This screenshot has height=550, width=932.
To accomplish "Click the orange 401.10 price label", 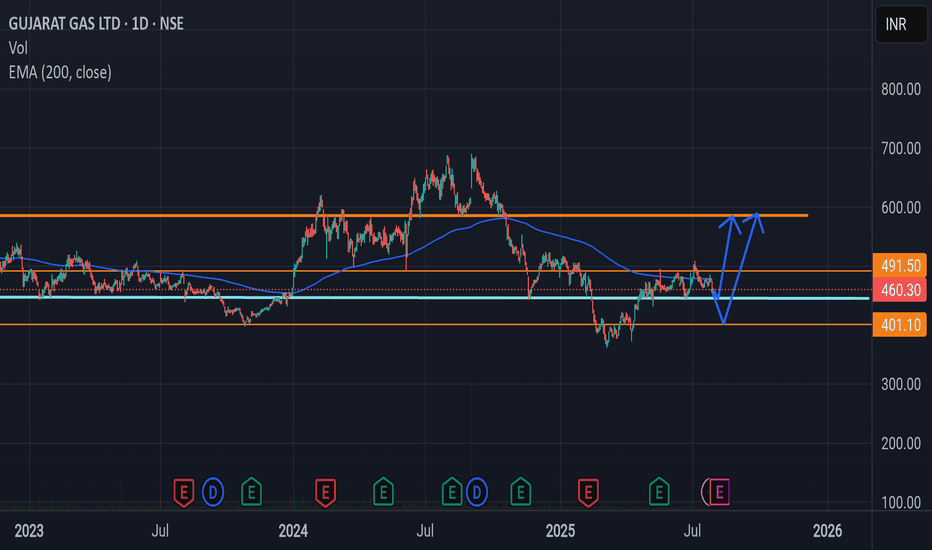I will pyautogui.click(x=899, y=325).
